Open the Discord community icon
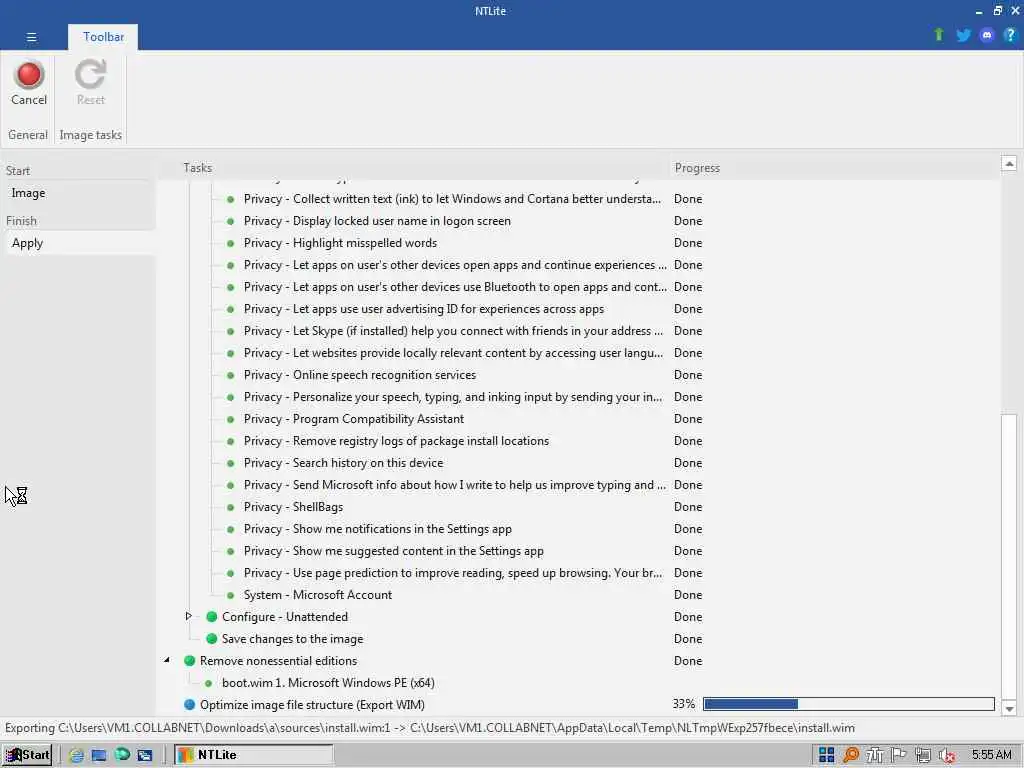1024x768 pixels. pyautogui.click(x=987, y=35)
